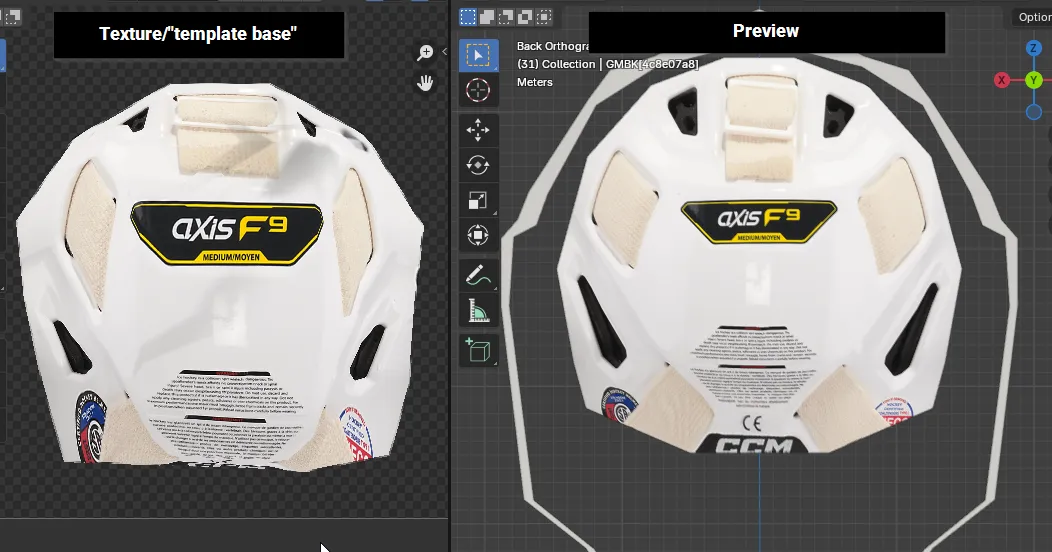Set selection mode to new selection
This screenshot has width=1052, height=552.
[468, 17]
